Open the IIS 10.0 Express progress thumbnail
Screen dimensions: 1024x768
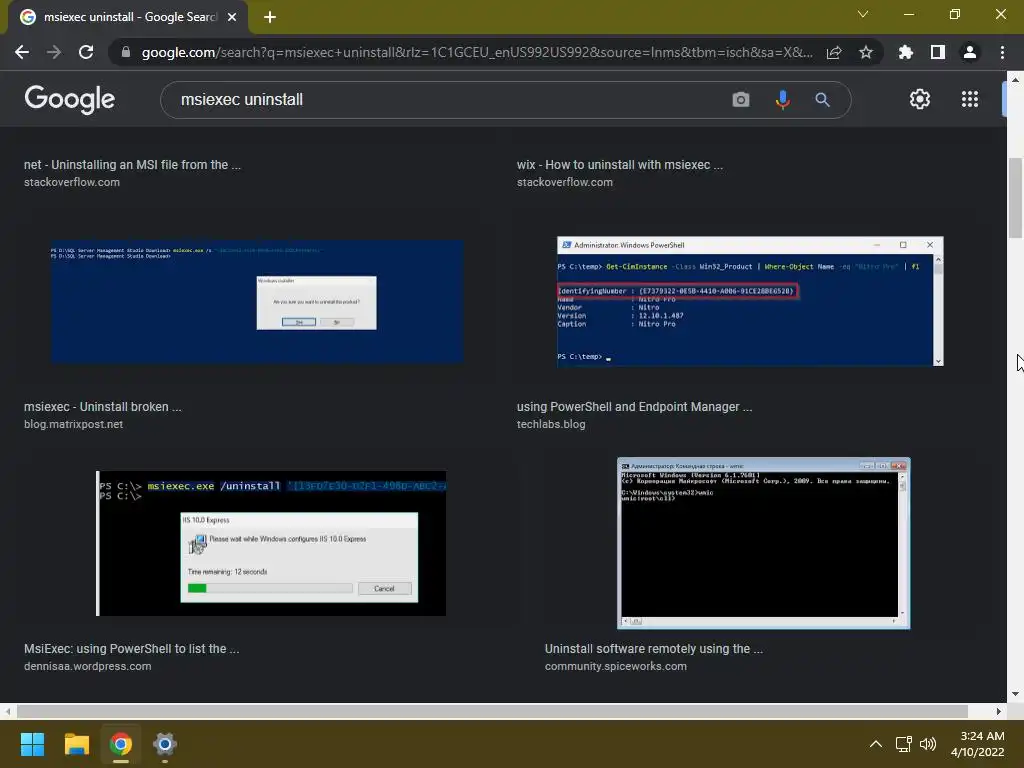point(271,543)
